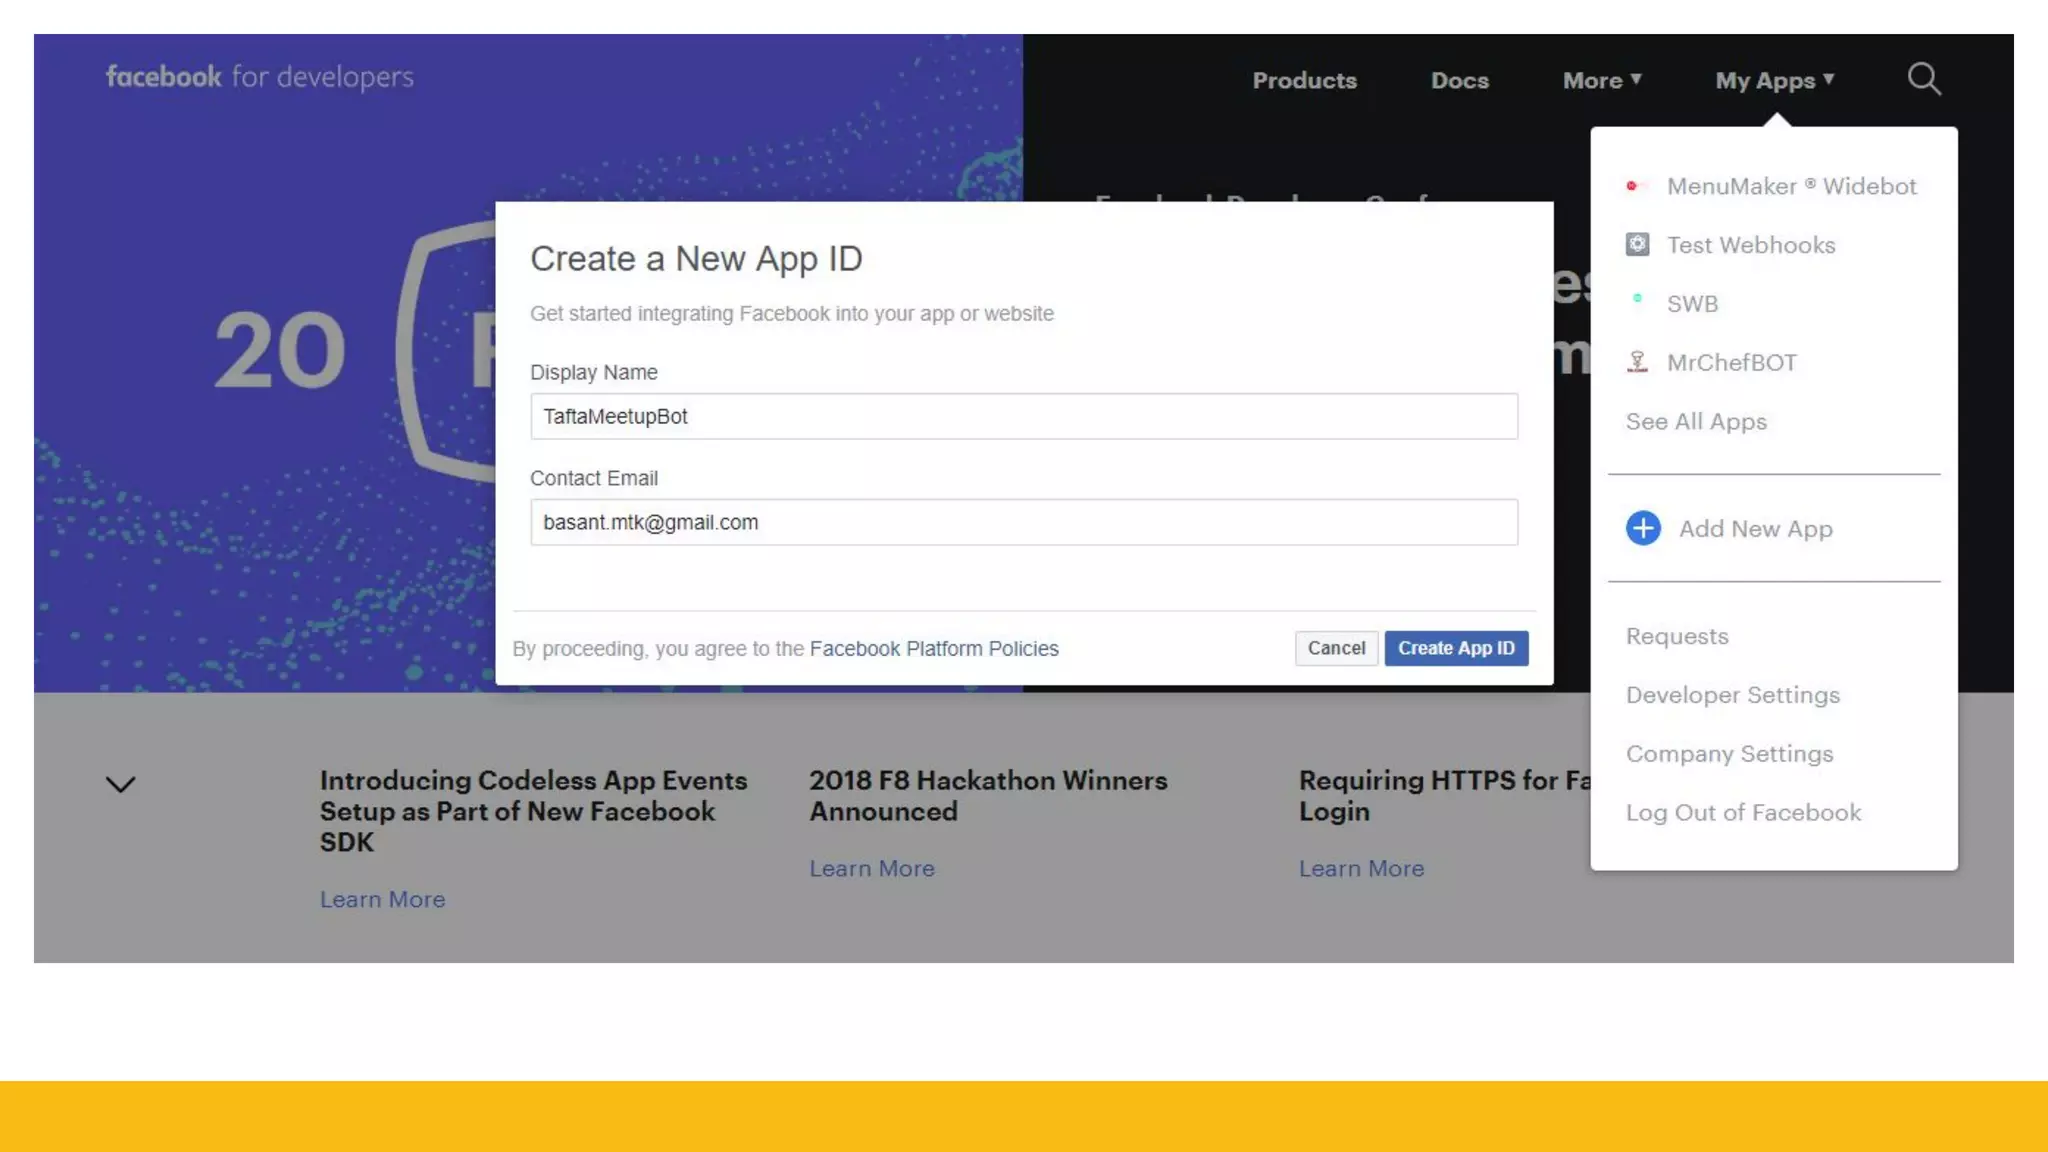Open Developer Settings menu entry
Viewport: 2048px width, 1152px height.
[1732, 695]
